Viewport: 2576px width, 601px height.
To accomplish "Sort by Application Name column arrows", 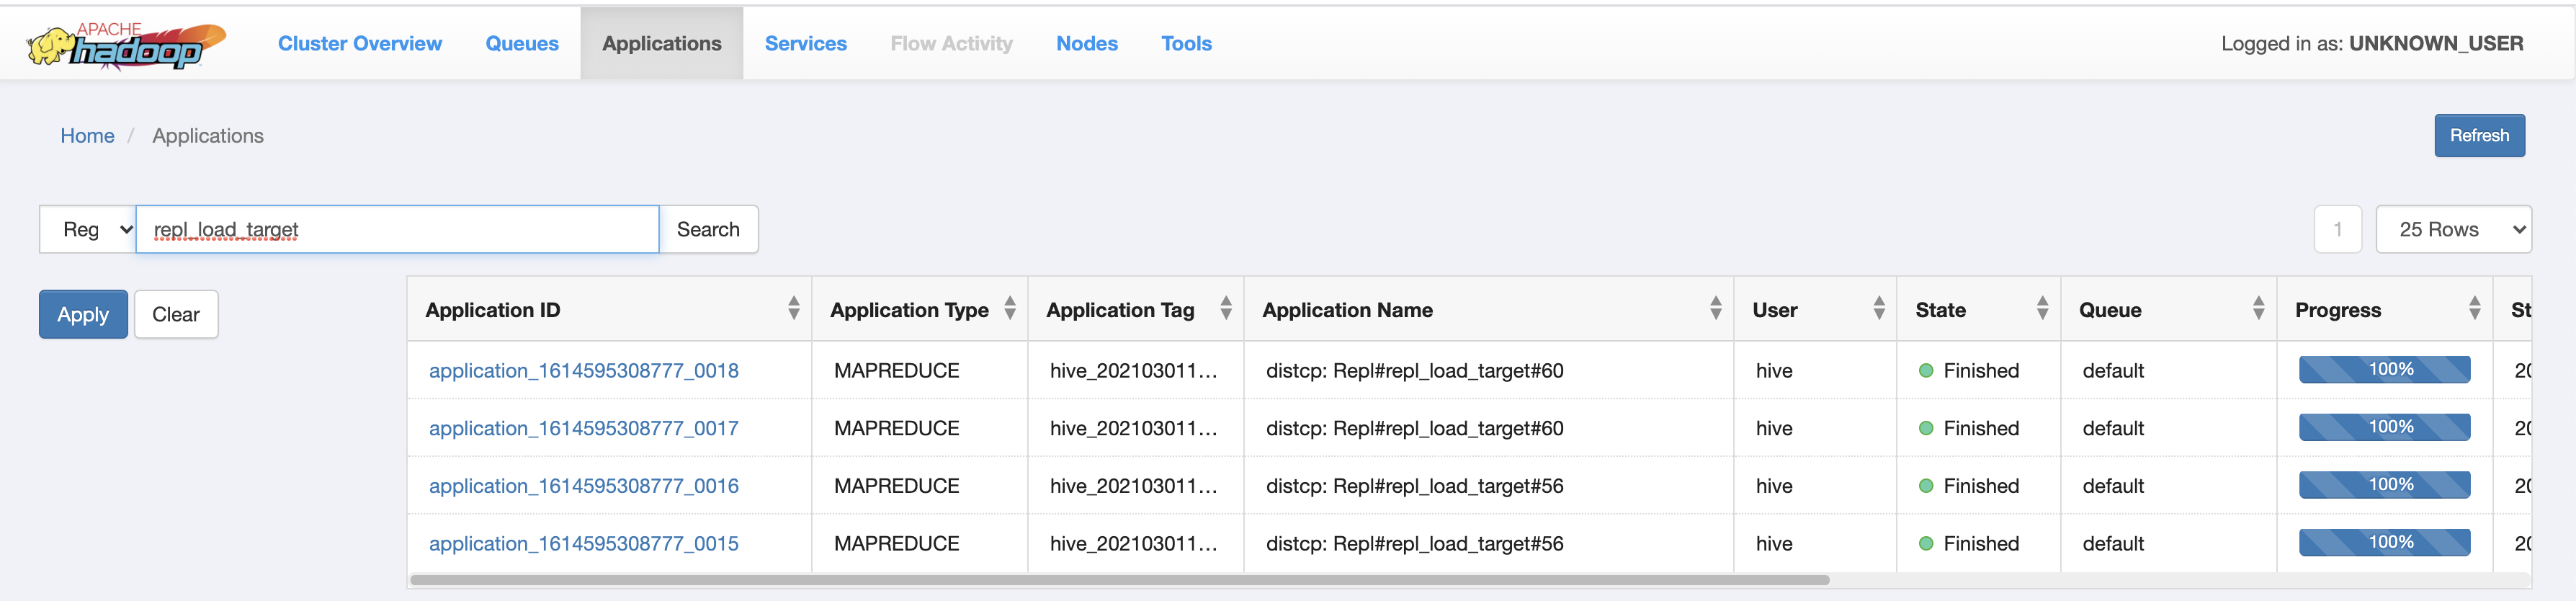I will click(x=1715, y=309).
